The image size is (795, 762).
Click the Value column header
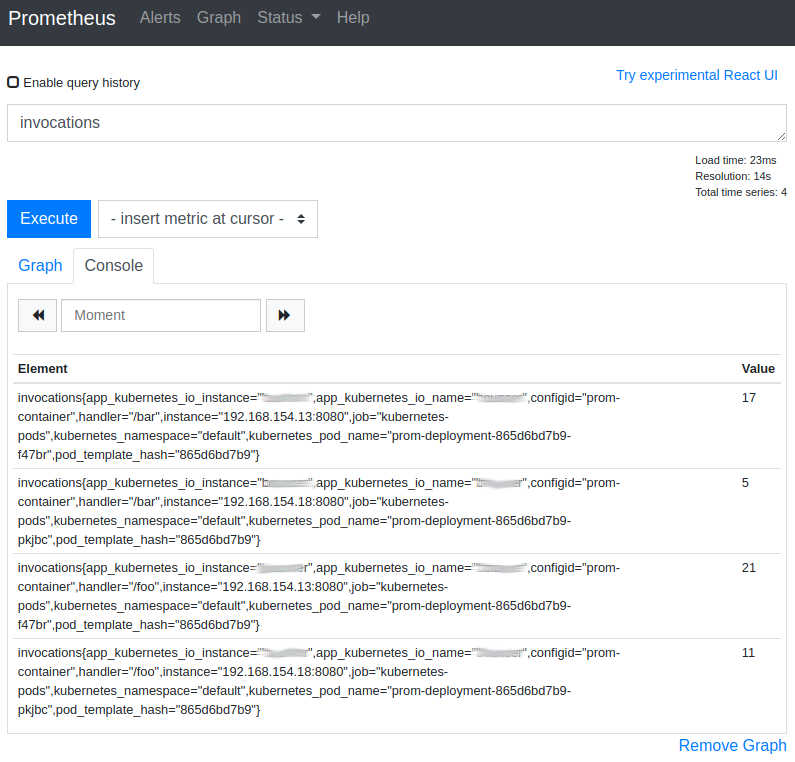[758, 369]
